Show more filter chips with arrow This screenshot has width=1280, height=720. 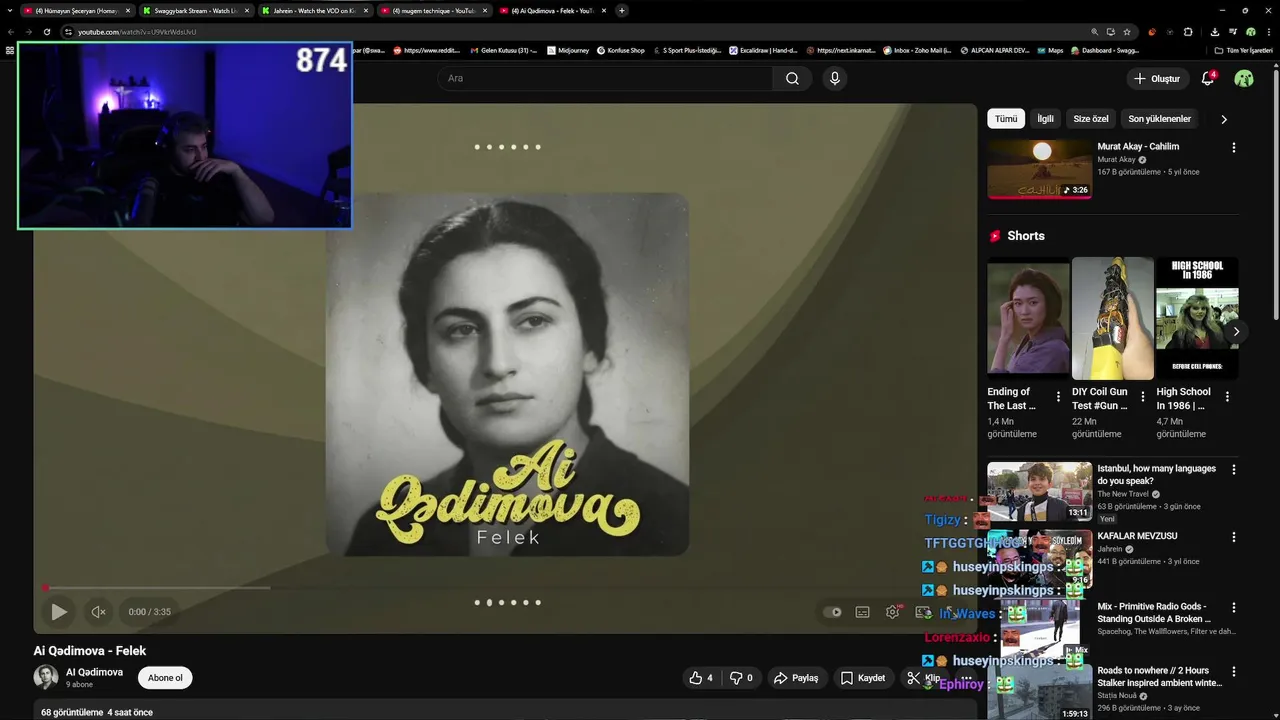pos(1223,119)
